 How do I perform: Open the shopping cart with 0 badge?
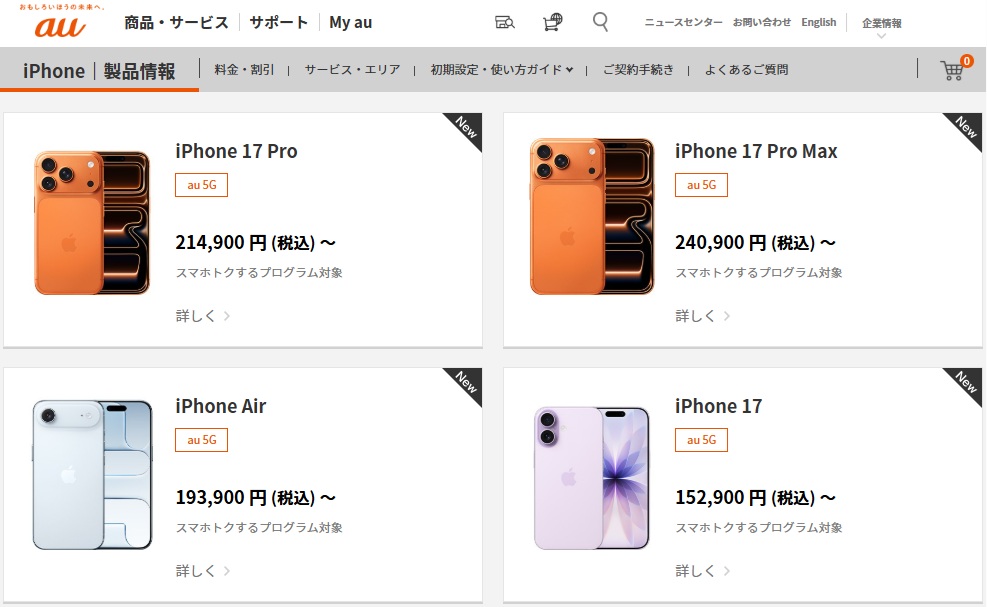[956, 68]
